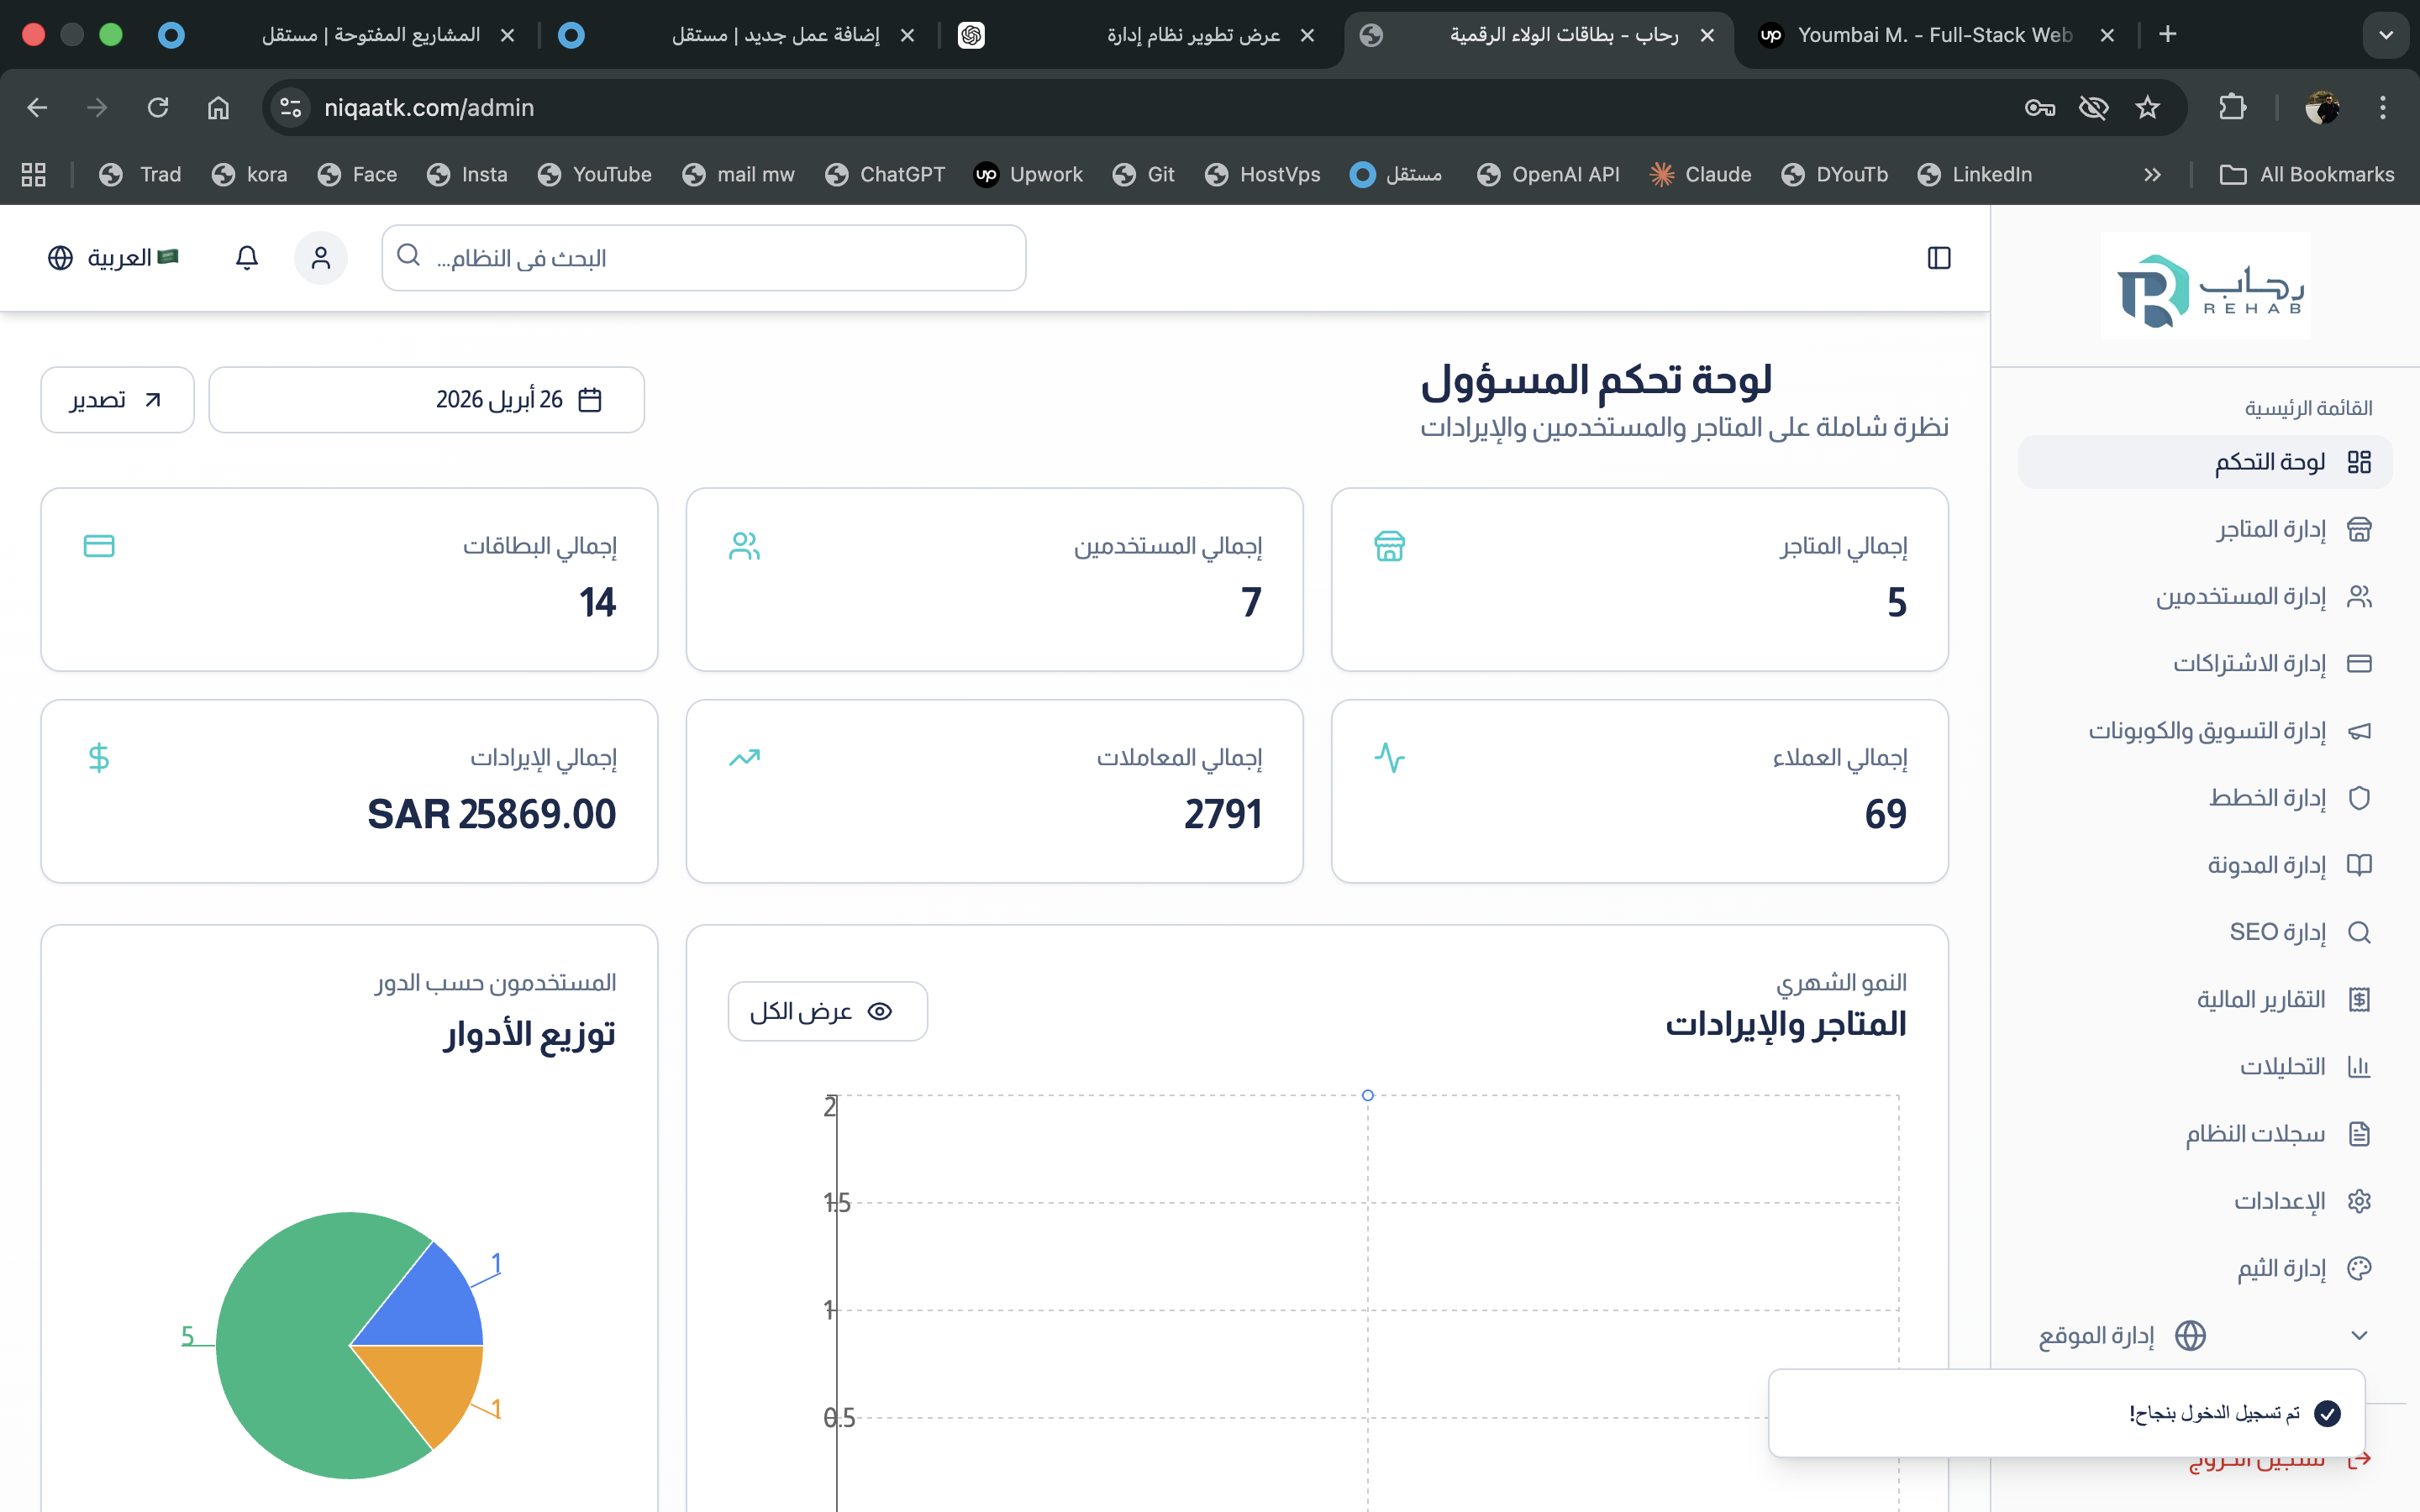The image size is (2420, 1512).
Task: Reload the page with the refresh icon
Action: point(158,107)
